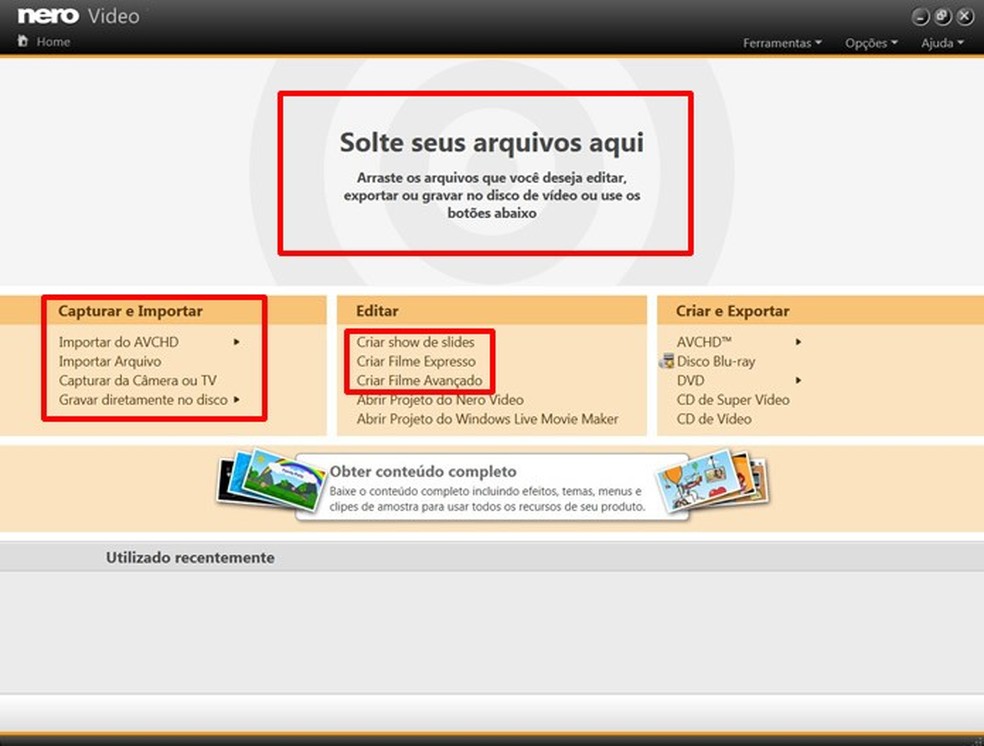Image resolution: width=984 pixels, height=746 pixels.
Task: Expand the AVCHD export arrow
Action: pos(797,342)
